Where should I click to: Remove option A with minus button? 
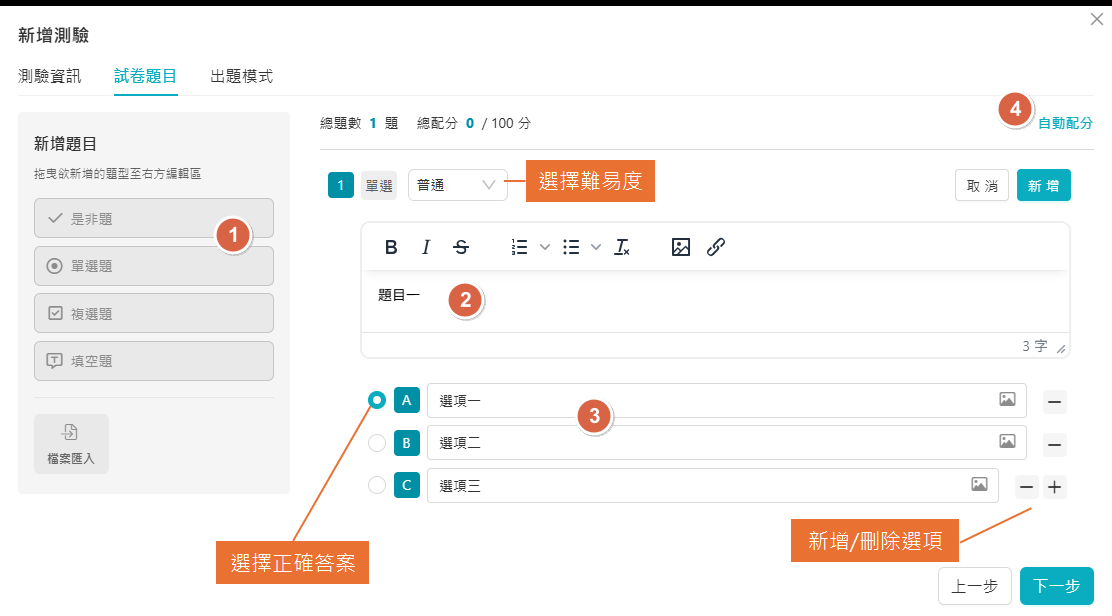pos(1055,402)
